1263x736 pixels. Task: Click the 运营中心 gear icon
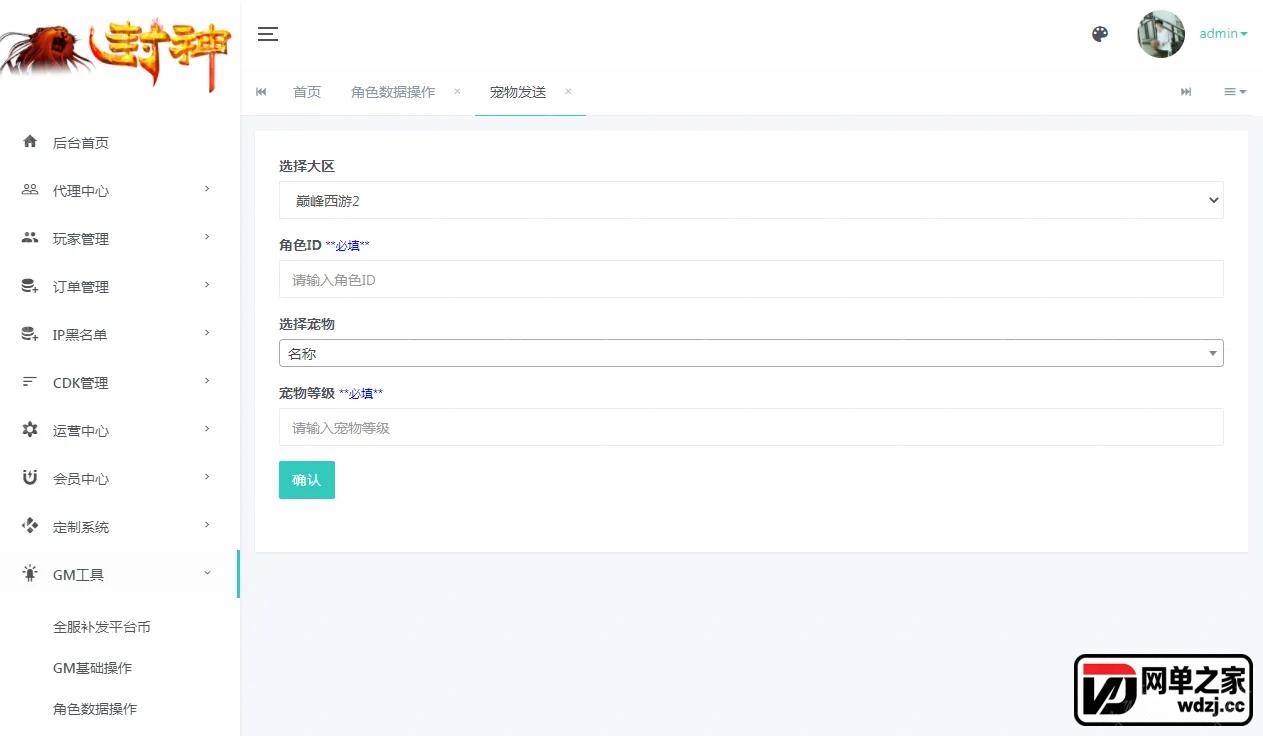coord(30,430)
